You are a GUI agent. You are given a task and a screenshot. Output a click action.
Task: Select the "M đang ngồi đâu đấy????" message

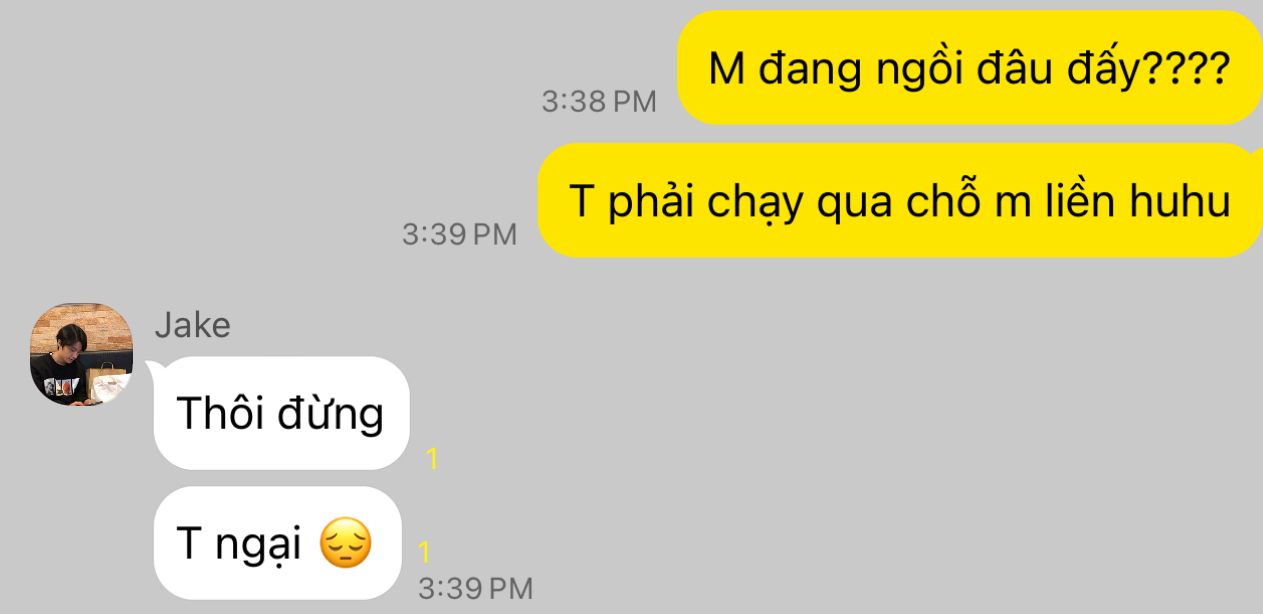[968, 68]
